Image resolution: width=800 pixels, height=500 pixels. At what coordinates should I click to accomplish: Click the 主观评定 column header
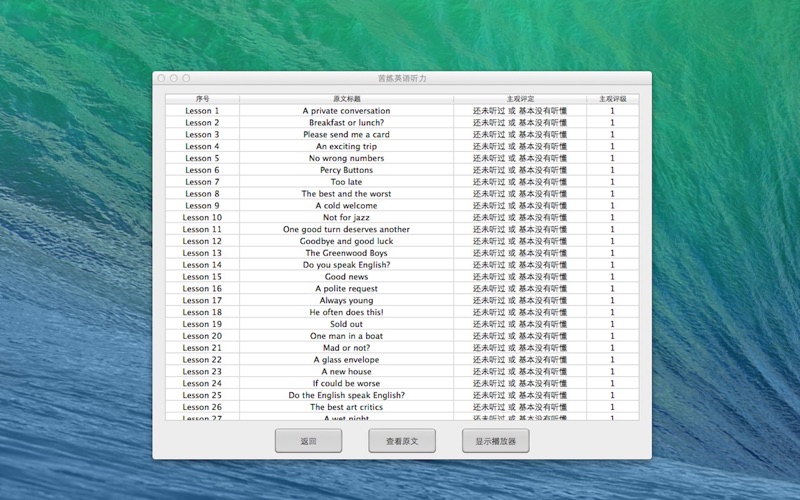[x=520, y=99]
